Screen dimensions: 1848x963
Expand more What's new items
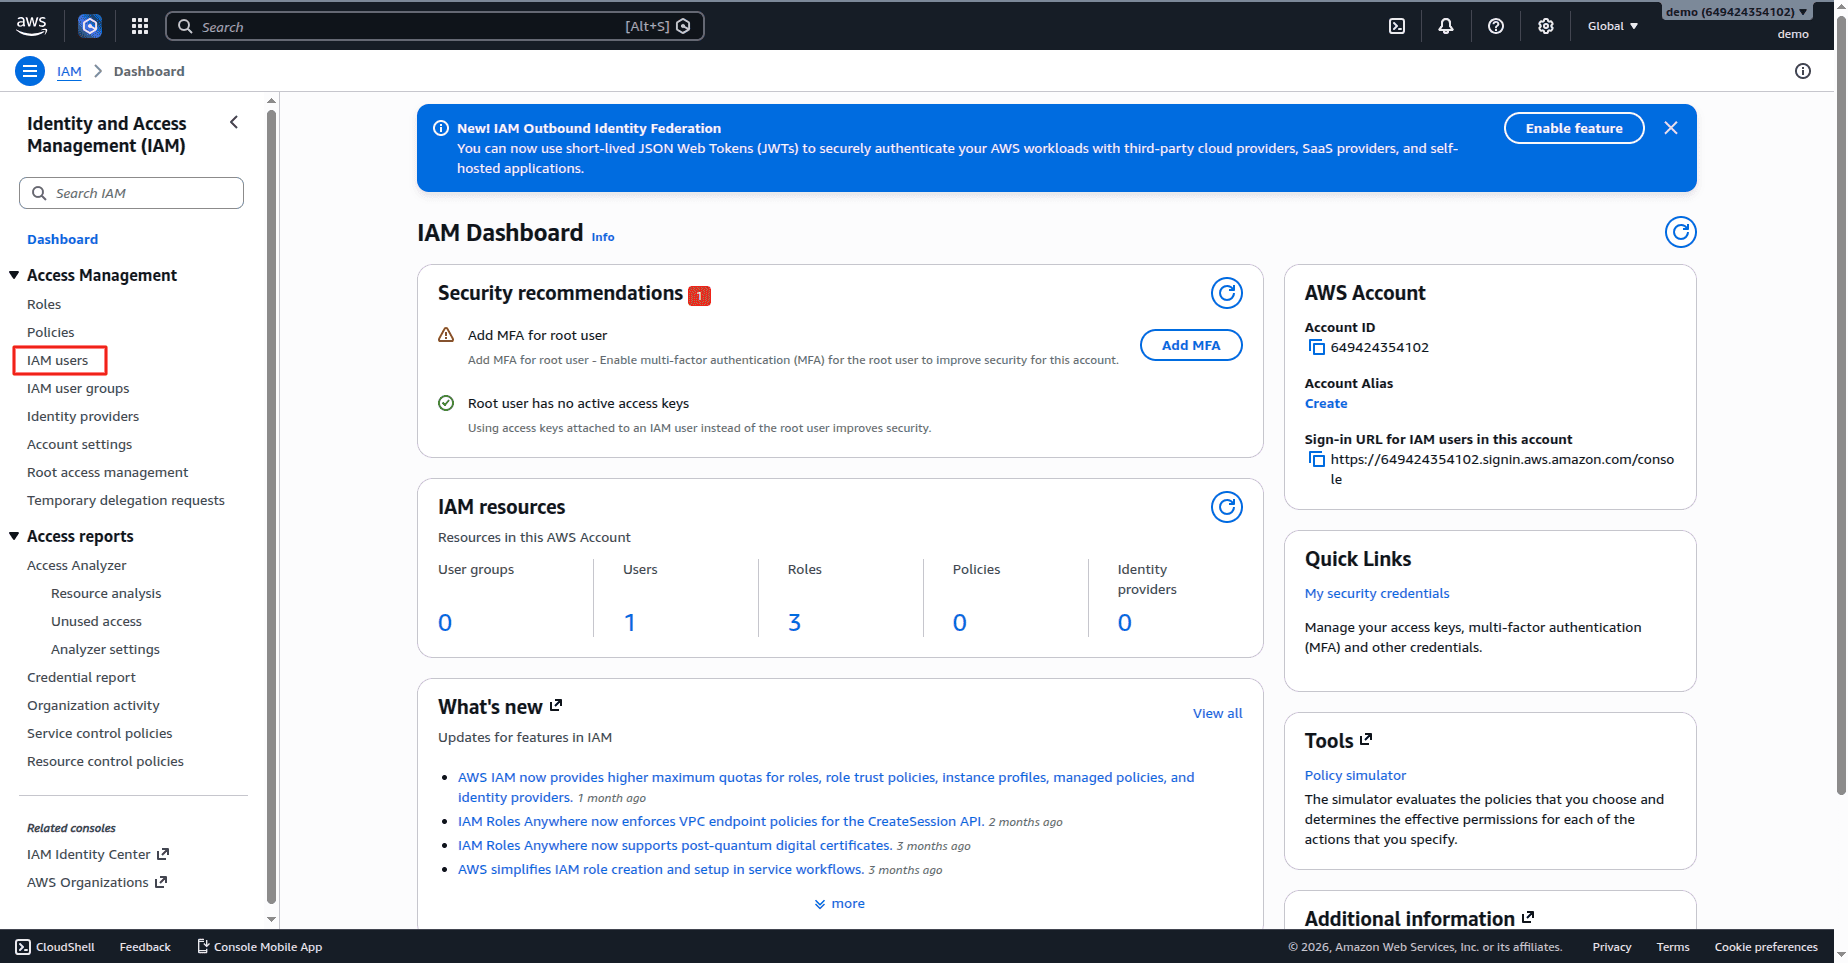tap(840, 903)
